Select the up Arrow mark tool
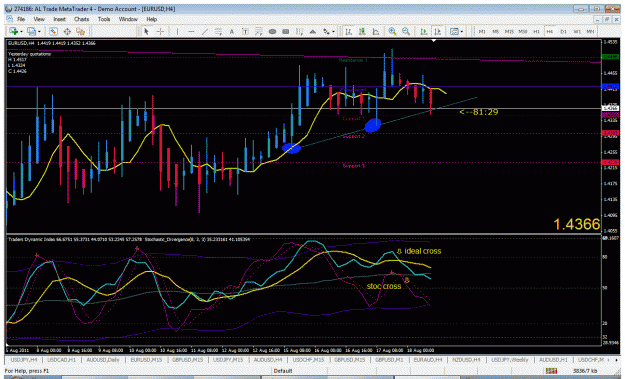Screen dimensions: 625x379 [x=313, y=31]
